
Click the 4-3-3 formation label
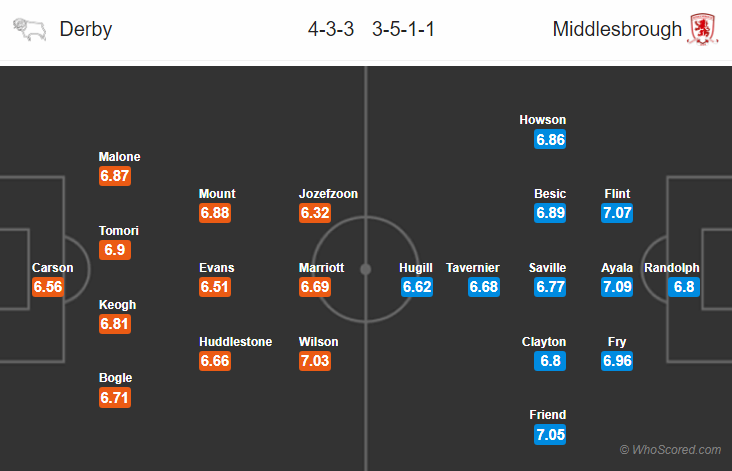[331, 29]
